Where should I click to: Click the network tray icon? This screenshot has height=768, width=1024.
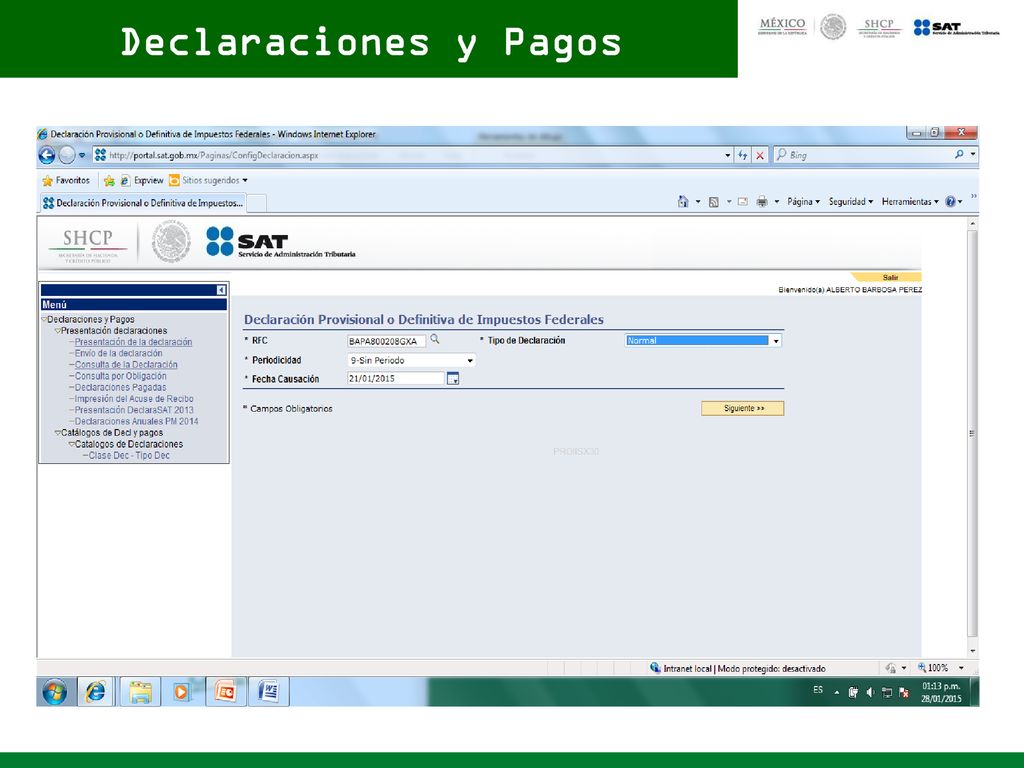click(887, 692)
